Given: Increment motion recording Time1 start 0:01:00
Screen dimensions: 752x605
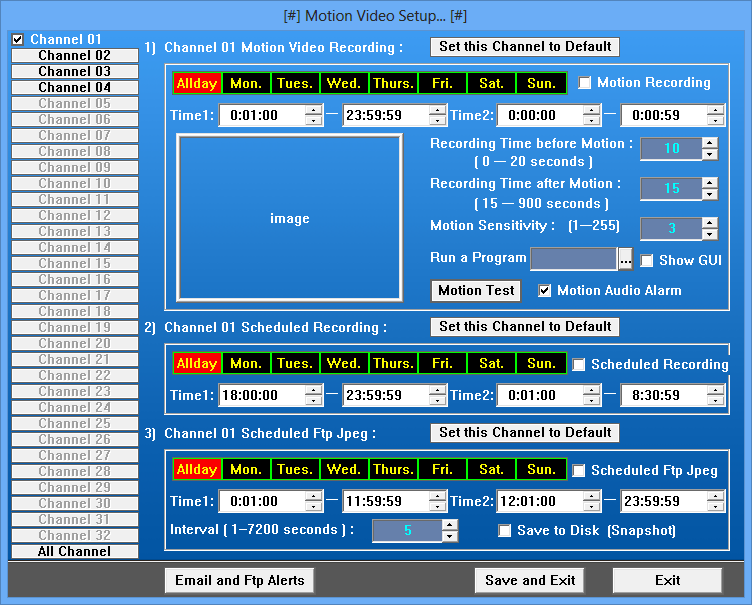Looking at the screenshot, I should click(x=313, y=110).
